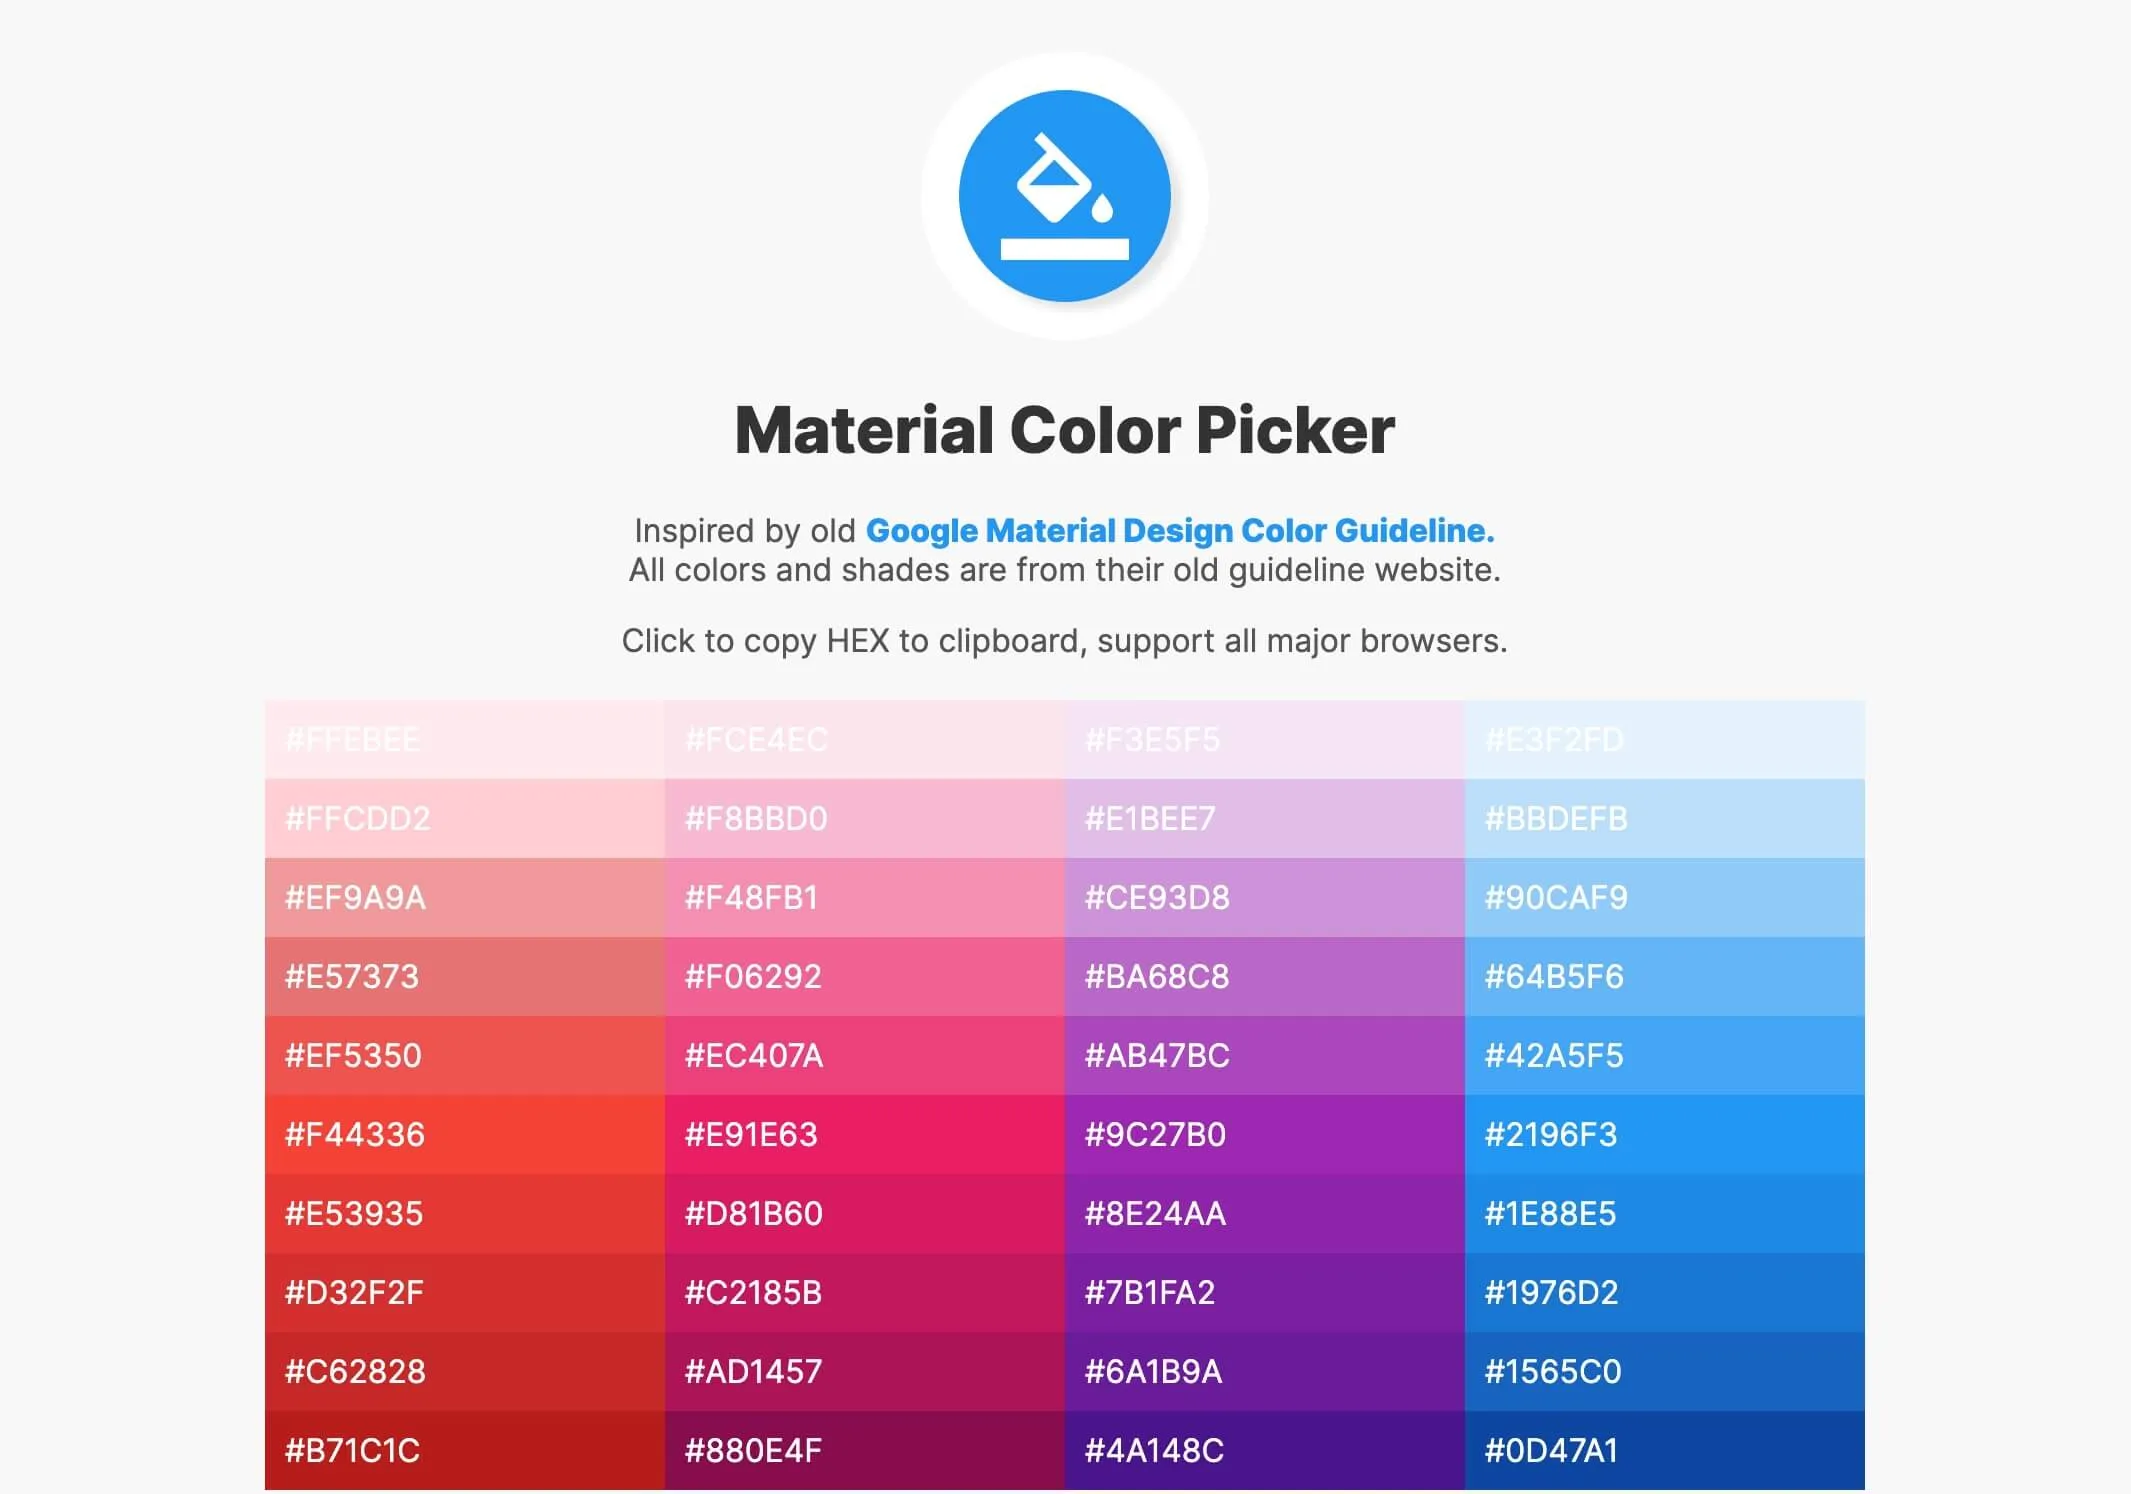
Task: Copy the #F44336 red swatch
Action: 463,1134
